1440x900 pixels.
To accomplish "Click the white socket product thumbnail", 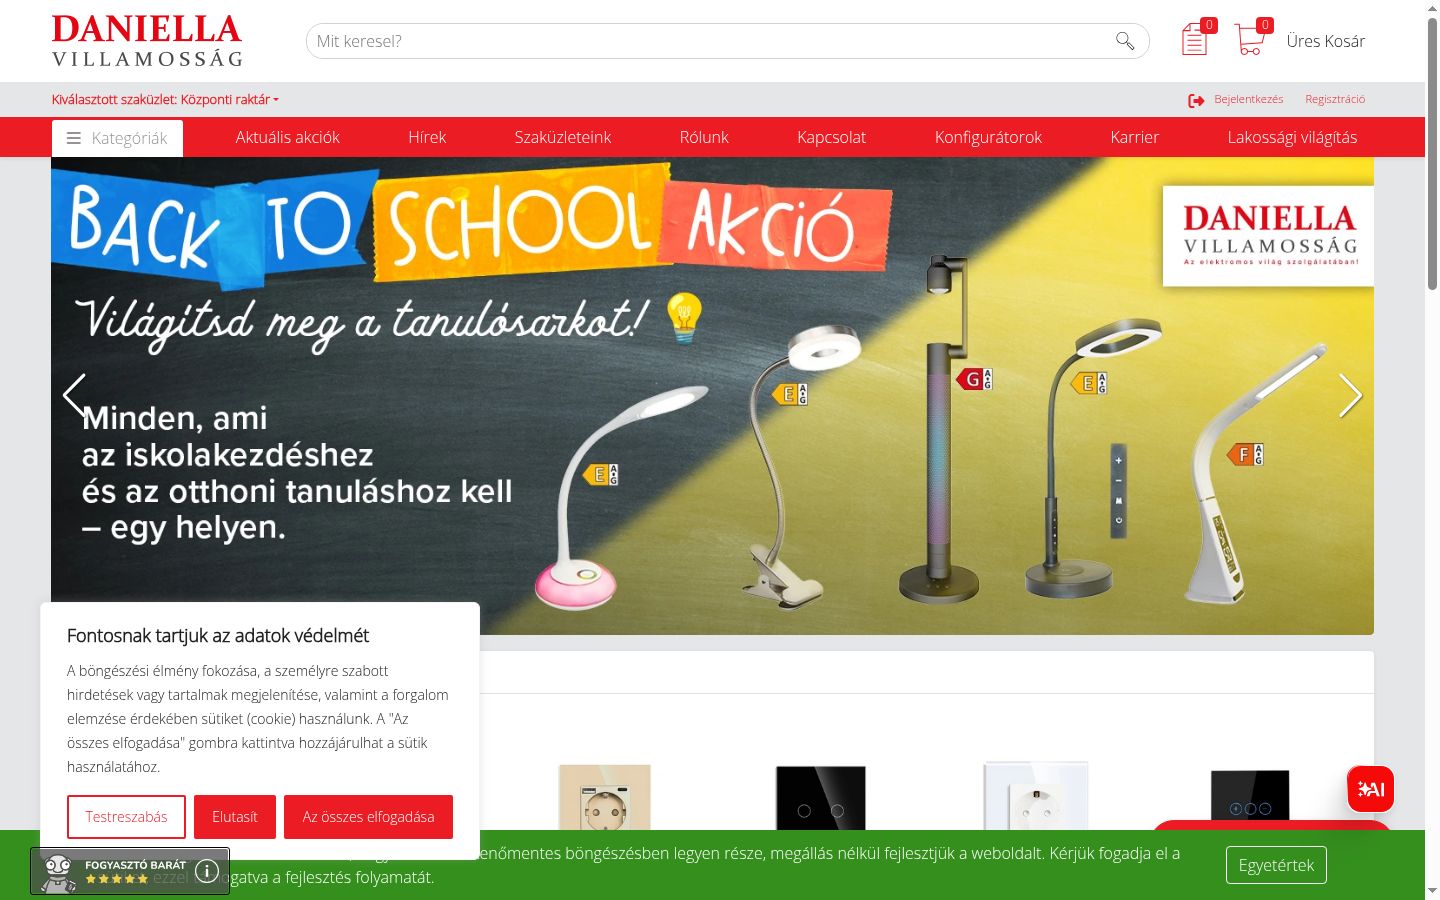I will coord(1036,796).
